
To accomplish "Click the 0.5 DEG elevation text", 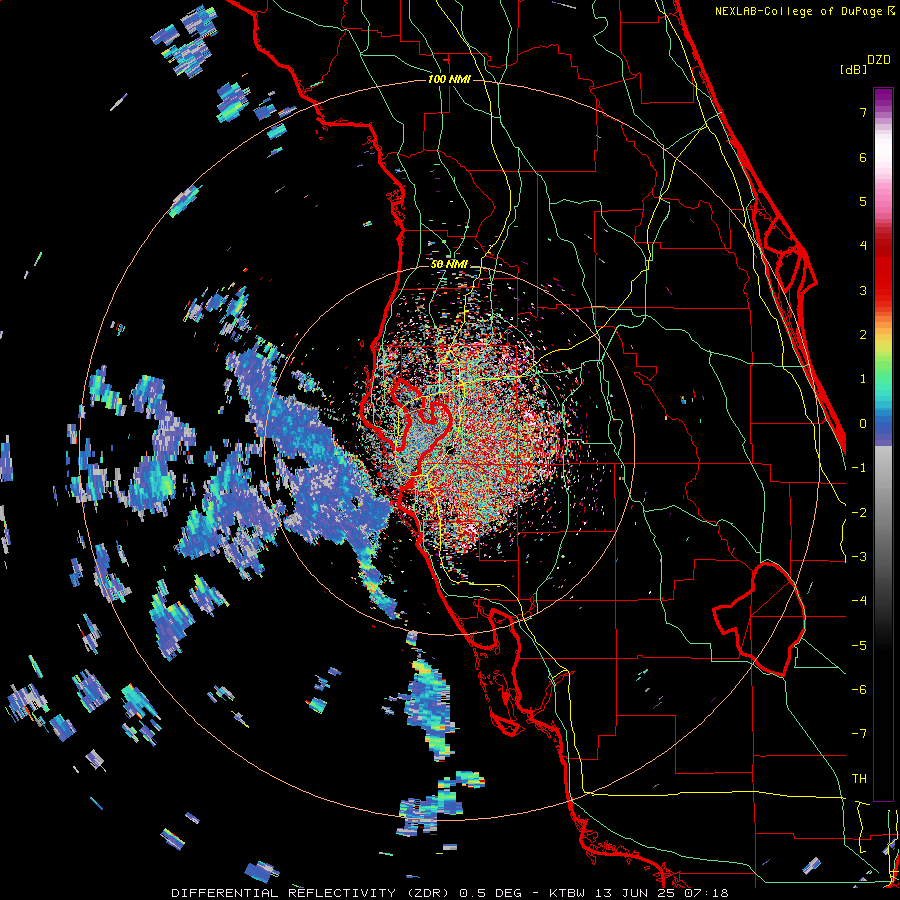I will (x=491, y=893).
